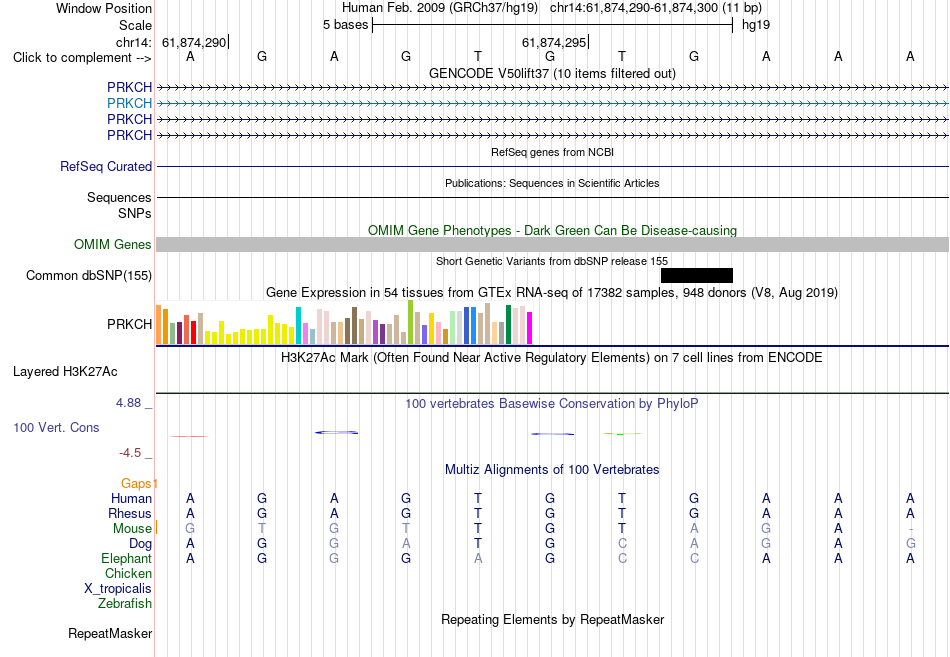The width and height of the screenshot is (950, 657).
Task: Click the orange Gaps label
Action: coord(136,483)
